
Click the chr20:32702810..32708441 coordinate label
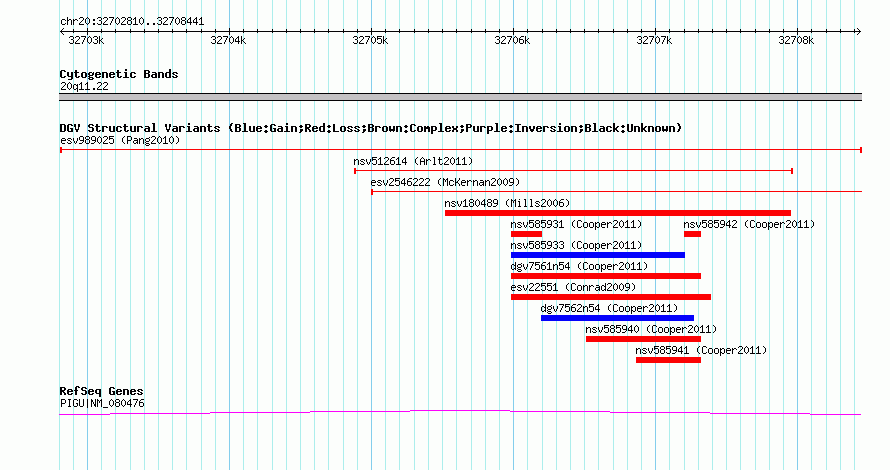pyautogui.click(x=132, y=22)
